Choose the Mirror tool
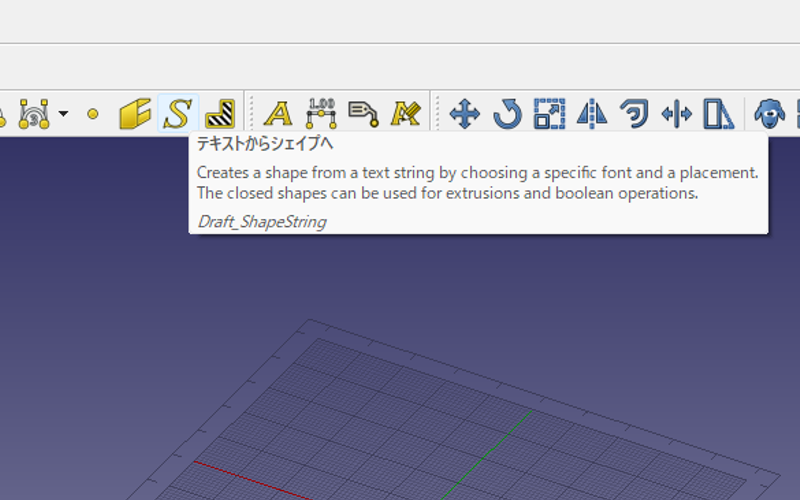800x500 pixels. click(x=592, y=114)
